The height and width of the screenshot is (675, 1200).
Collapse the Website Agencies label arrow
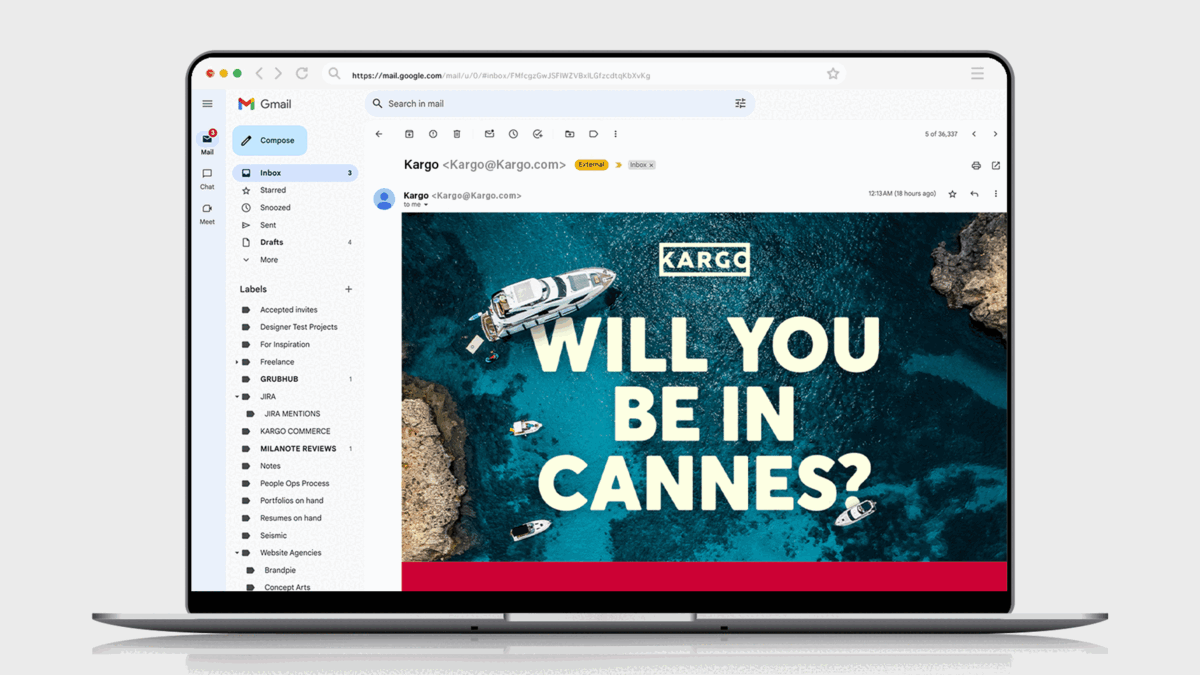237,553
